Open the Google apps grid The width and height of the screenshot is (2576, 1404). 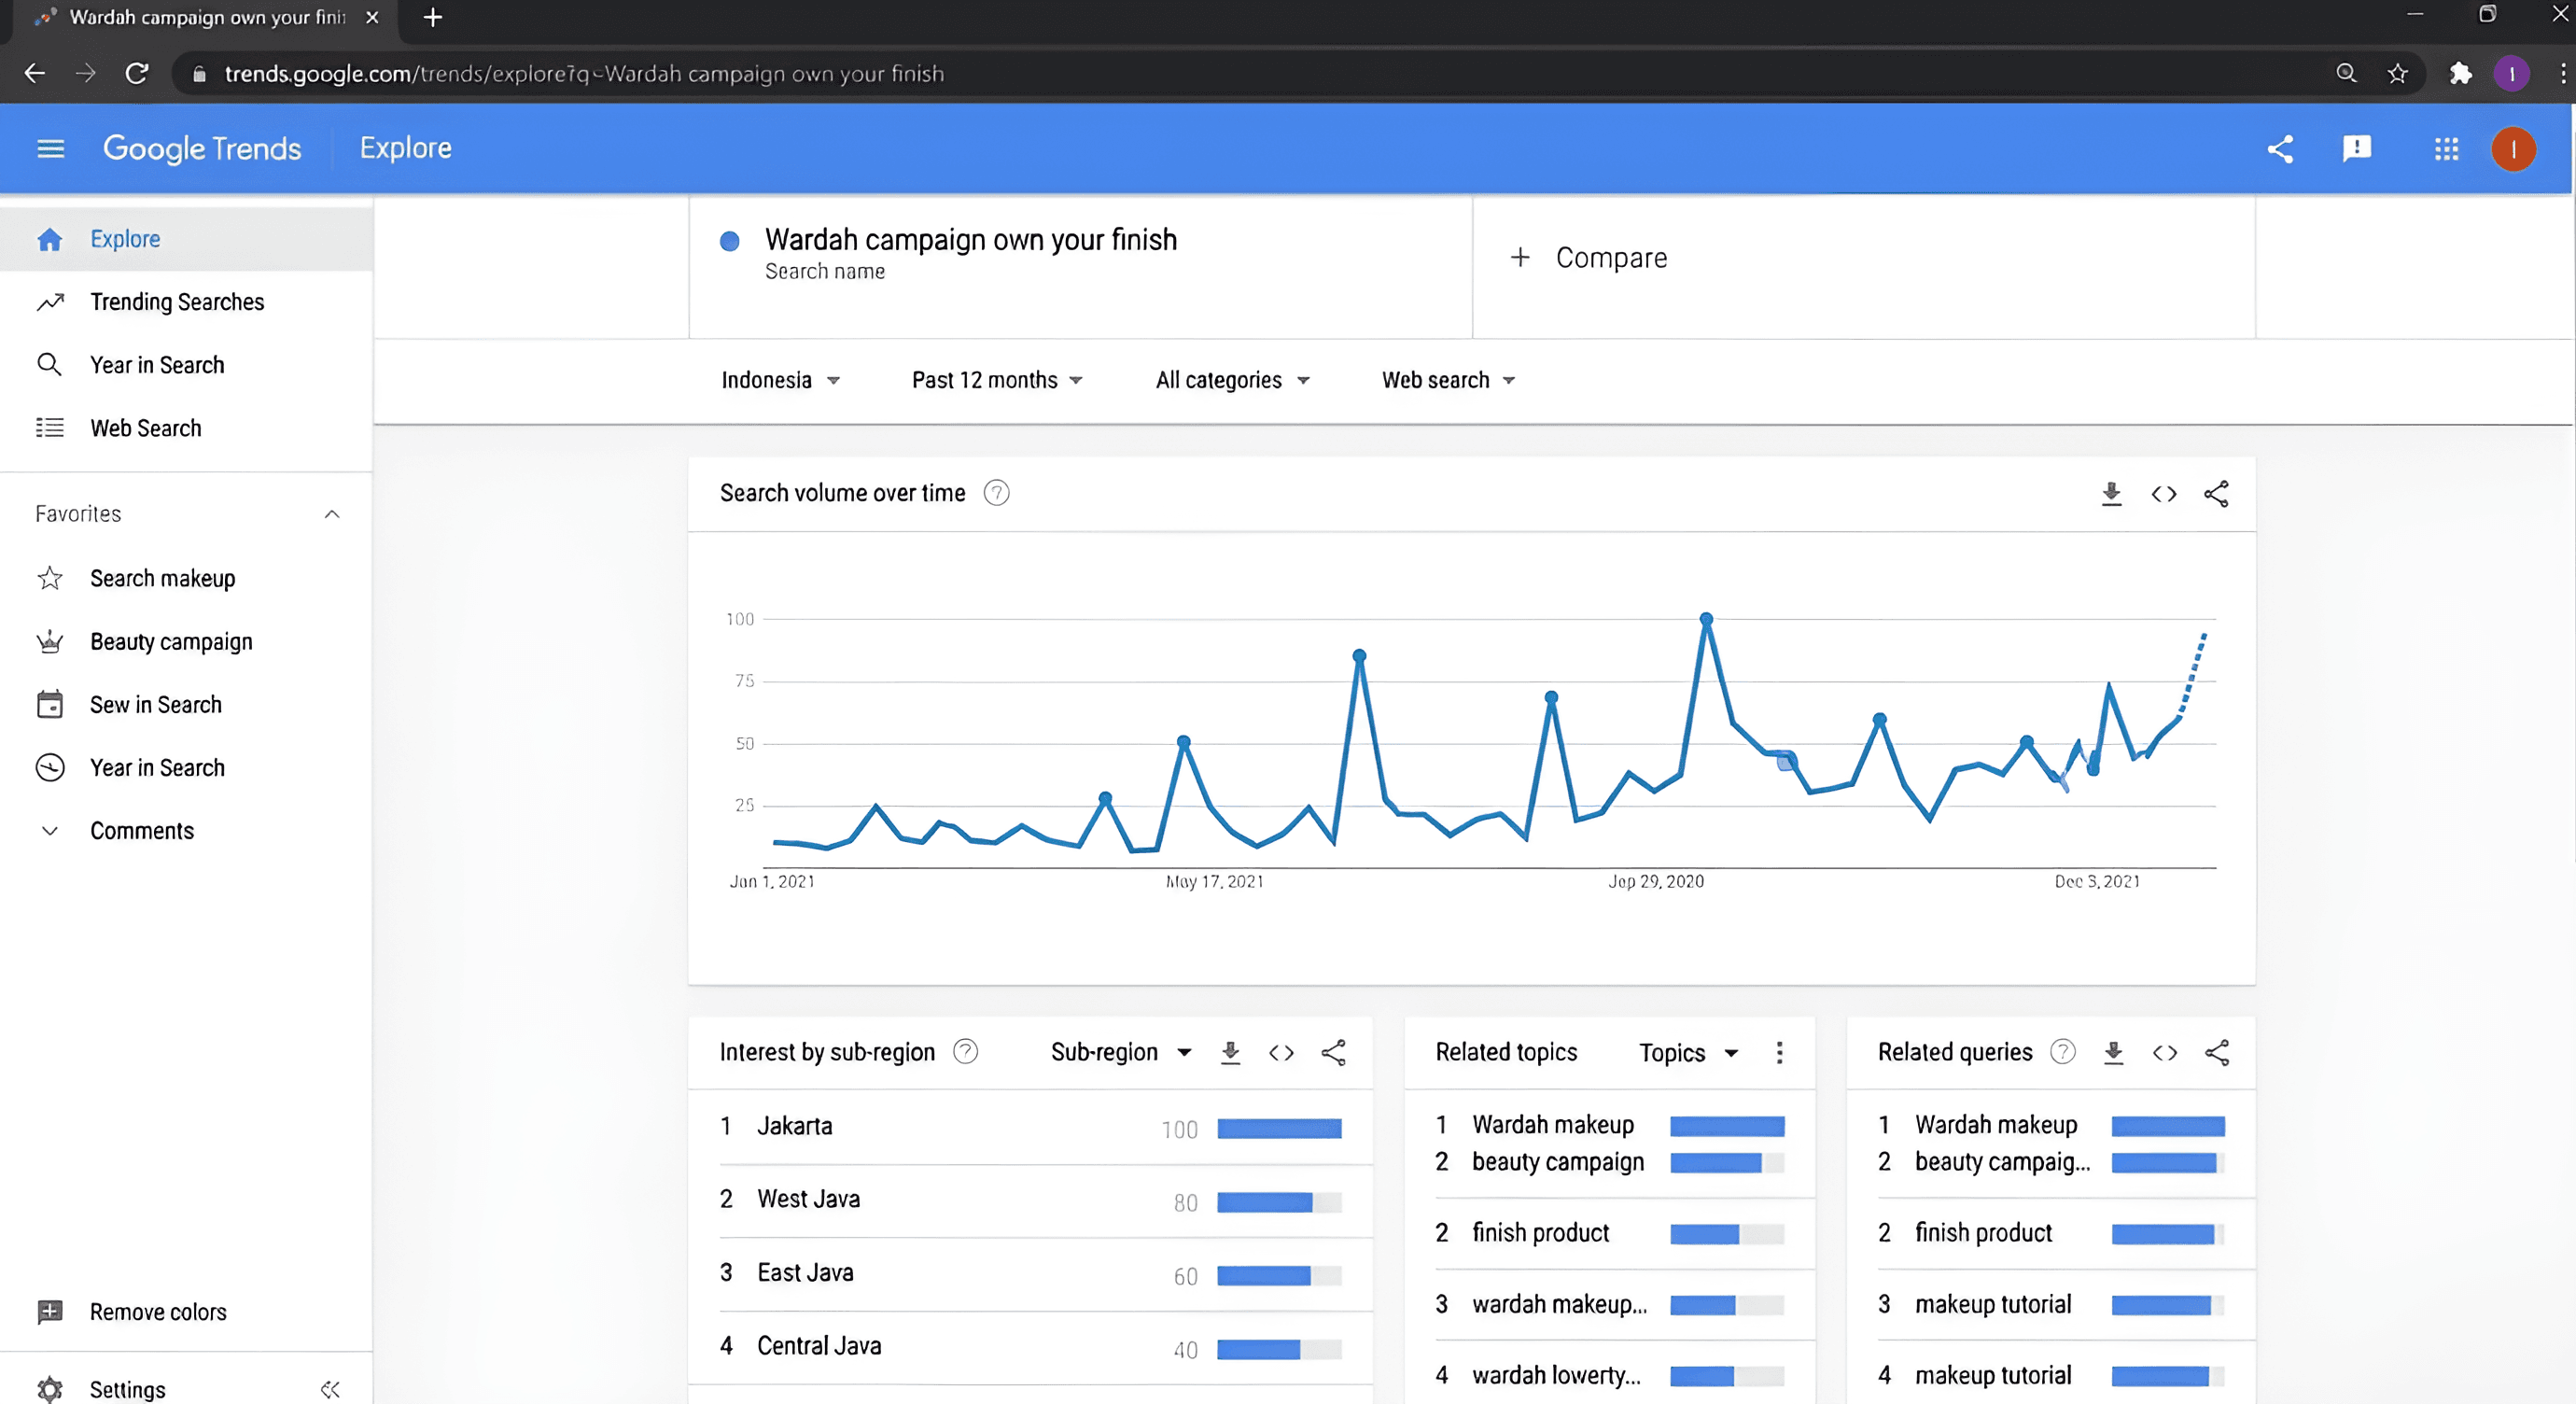pos(2446,149)
